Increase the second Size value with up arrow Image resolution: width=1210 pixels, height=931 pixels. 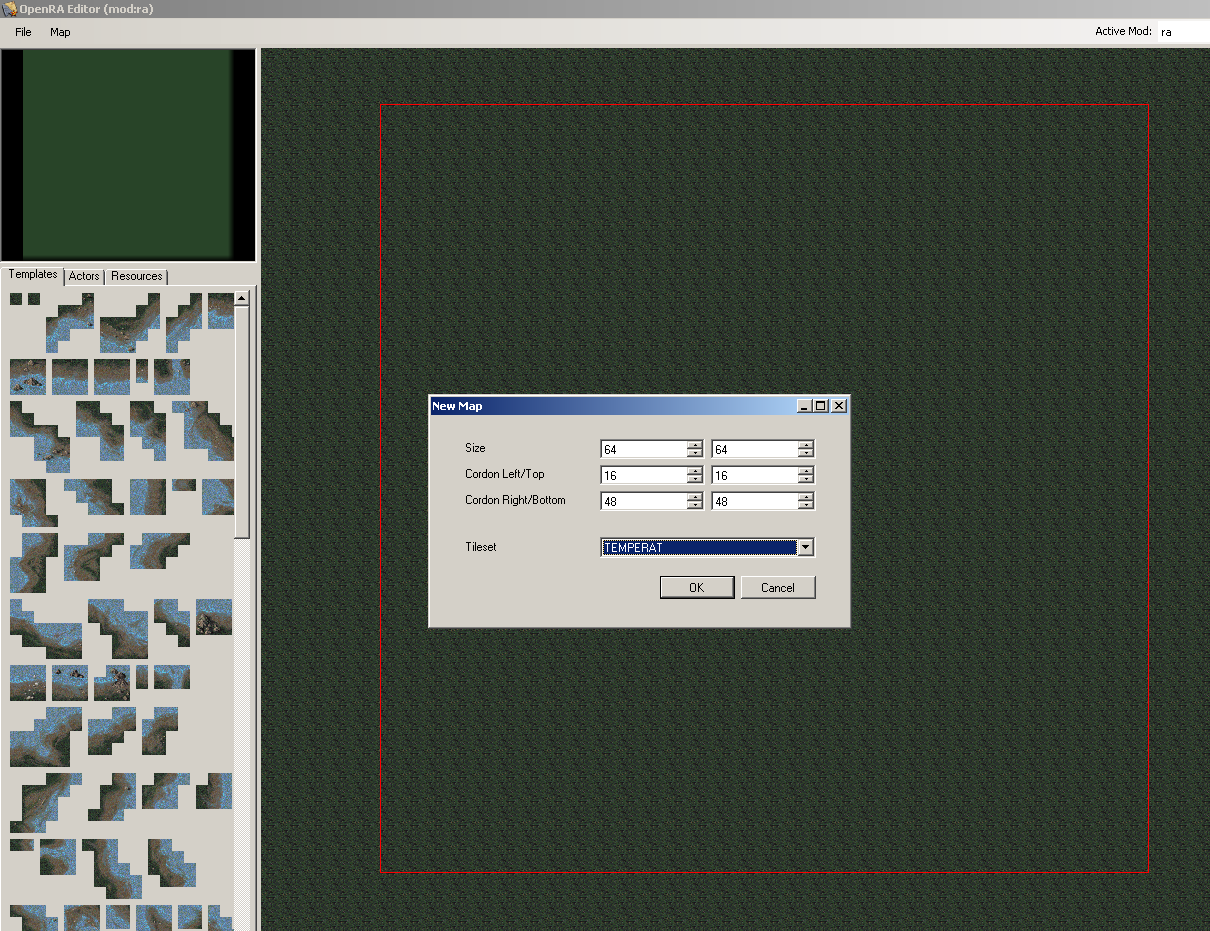(x=806, y=445)
